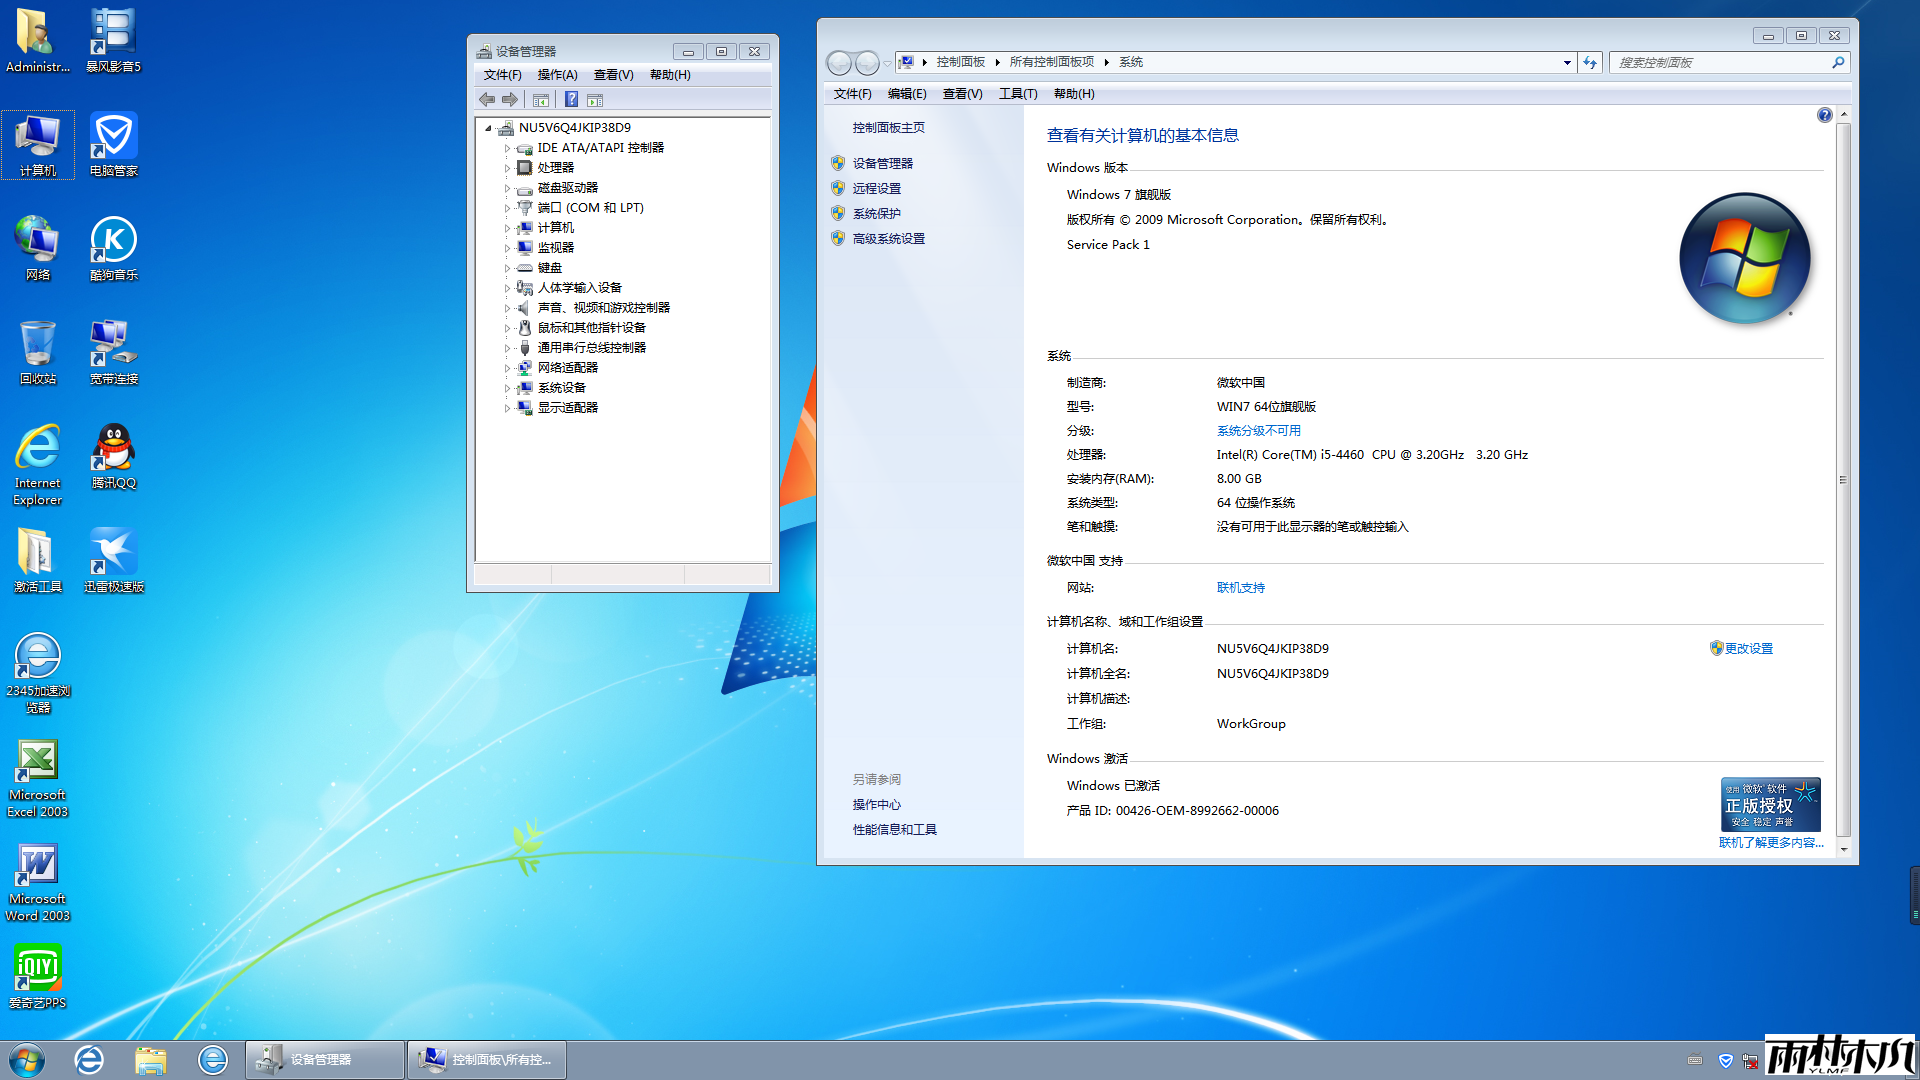Click the blue help question icon in System window
Viewport: 1920px width, 1080px height.
pos(1824,116)
